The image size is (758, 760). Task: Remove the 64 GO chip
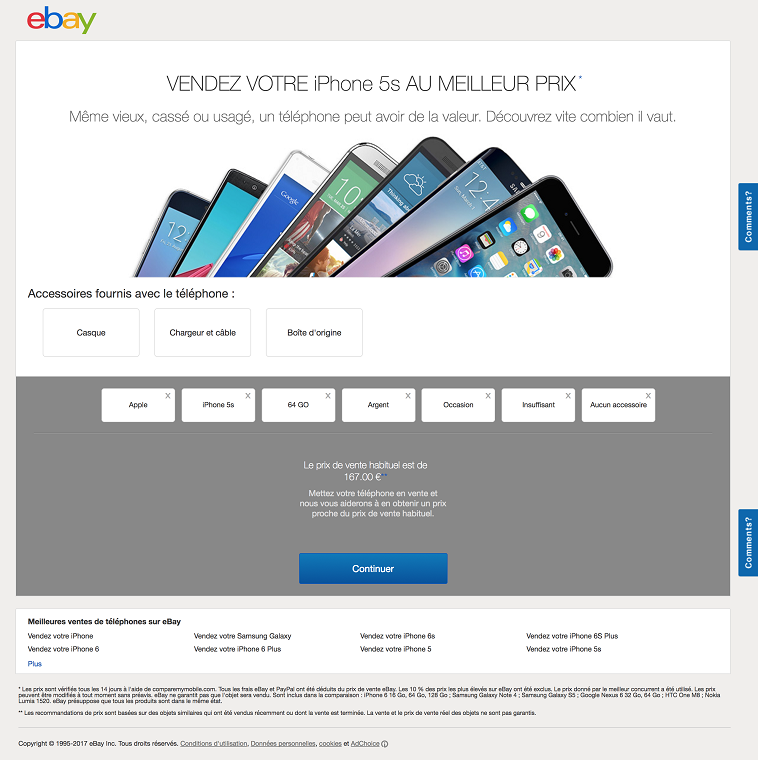(x=328, y=396)
